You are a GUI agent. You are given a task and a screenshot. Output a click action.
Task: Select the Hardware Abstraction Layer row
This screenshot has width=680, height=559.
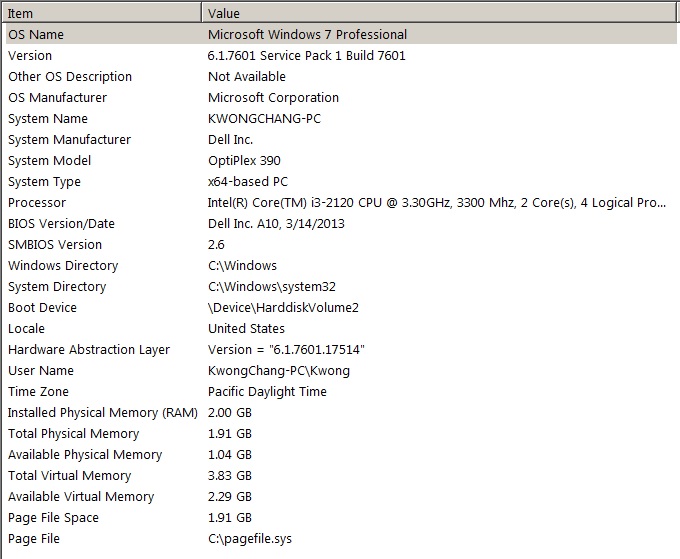pos(341,350)
